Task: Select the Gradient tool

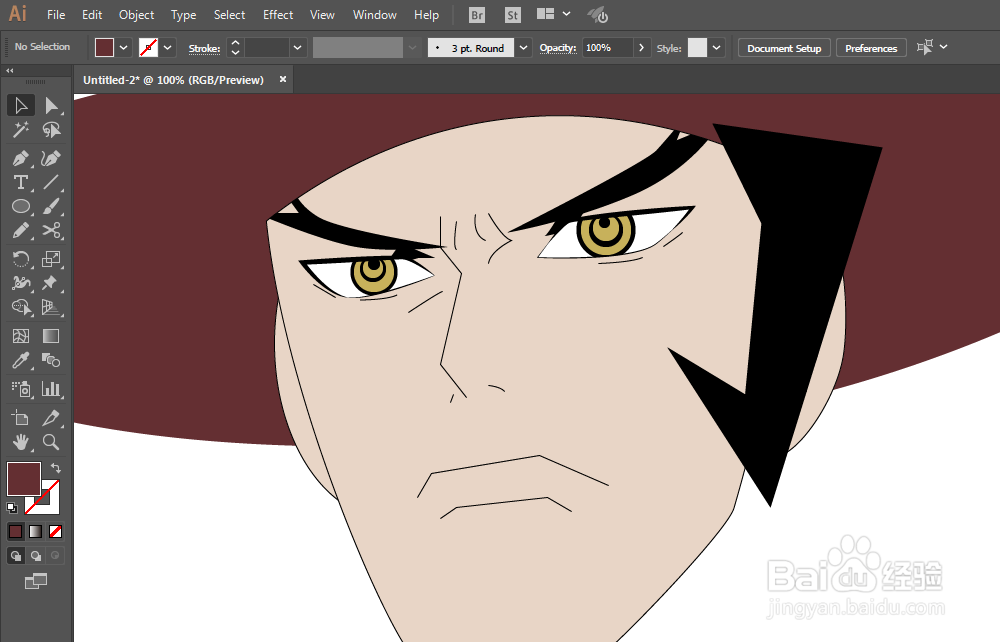Action: point(51,336)
